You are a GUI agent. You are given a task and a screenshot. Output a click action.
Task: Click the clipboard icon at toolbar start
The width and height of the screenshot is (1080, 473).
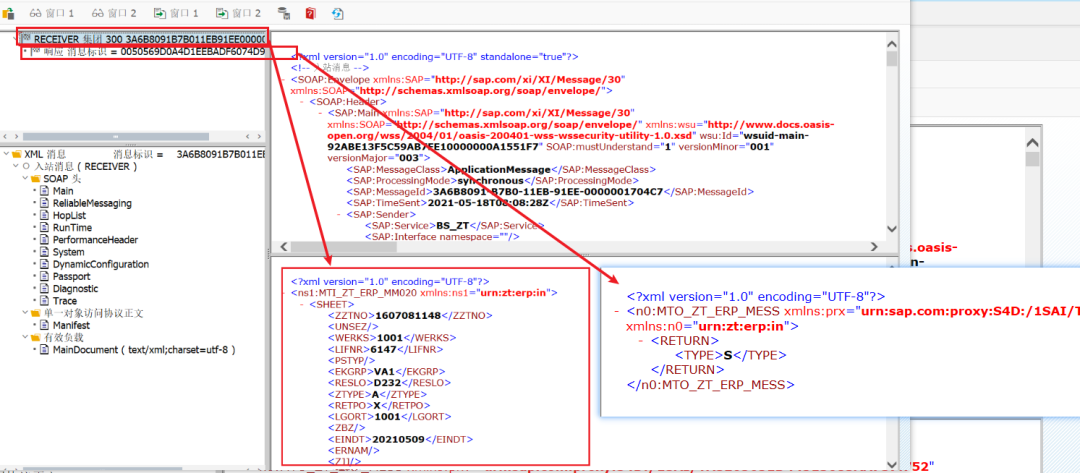click(x=8, y=13)
